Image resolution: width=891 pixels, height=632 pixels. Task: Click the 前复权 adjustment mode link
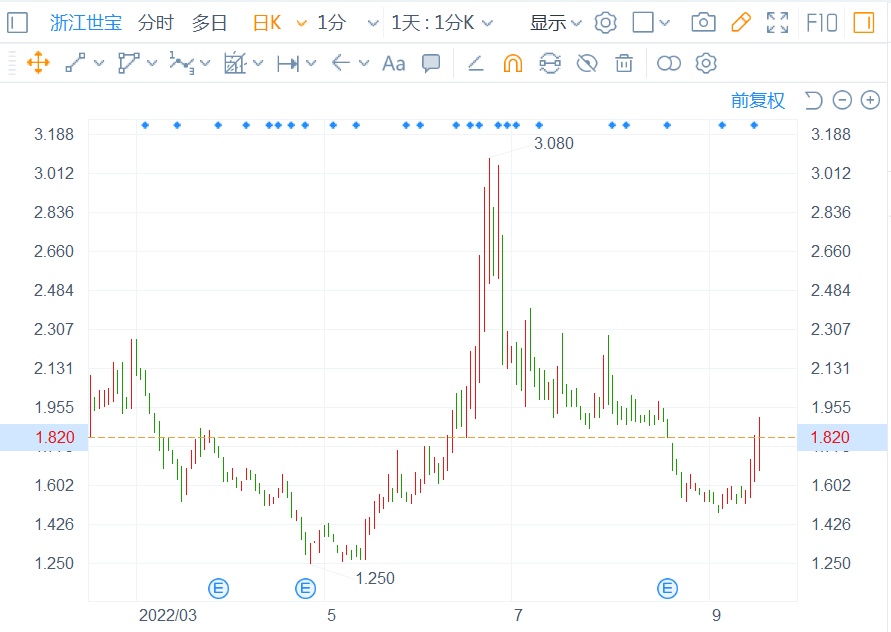(x=757, y=101)
